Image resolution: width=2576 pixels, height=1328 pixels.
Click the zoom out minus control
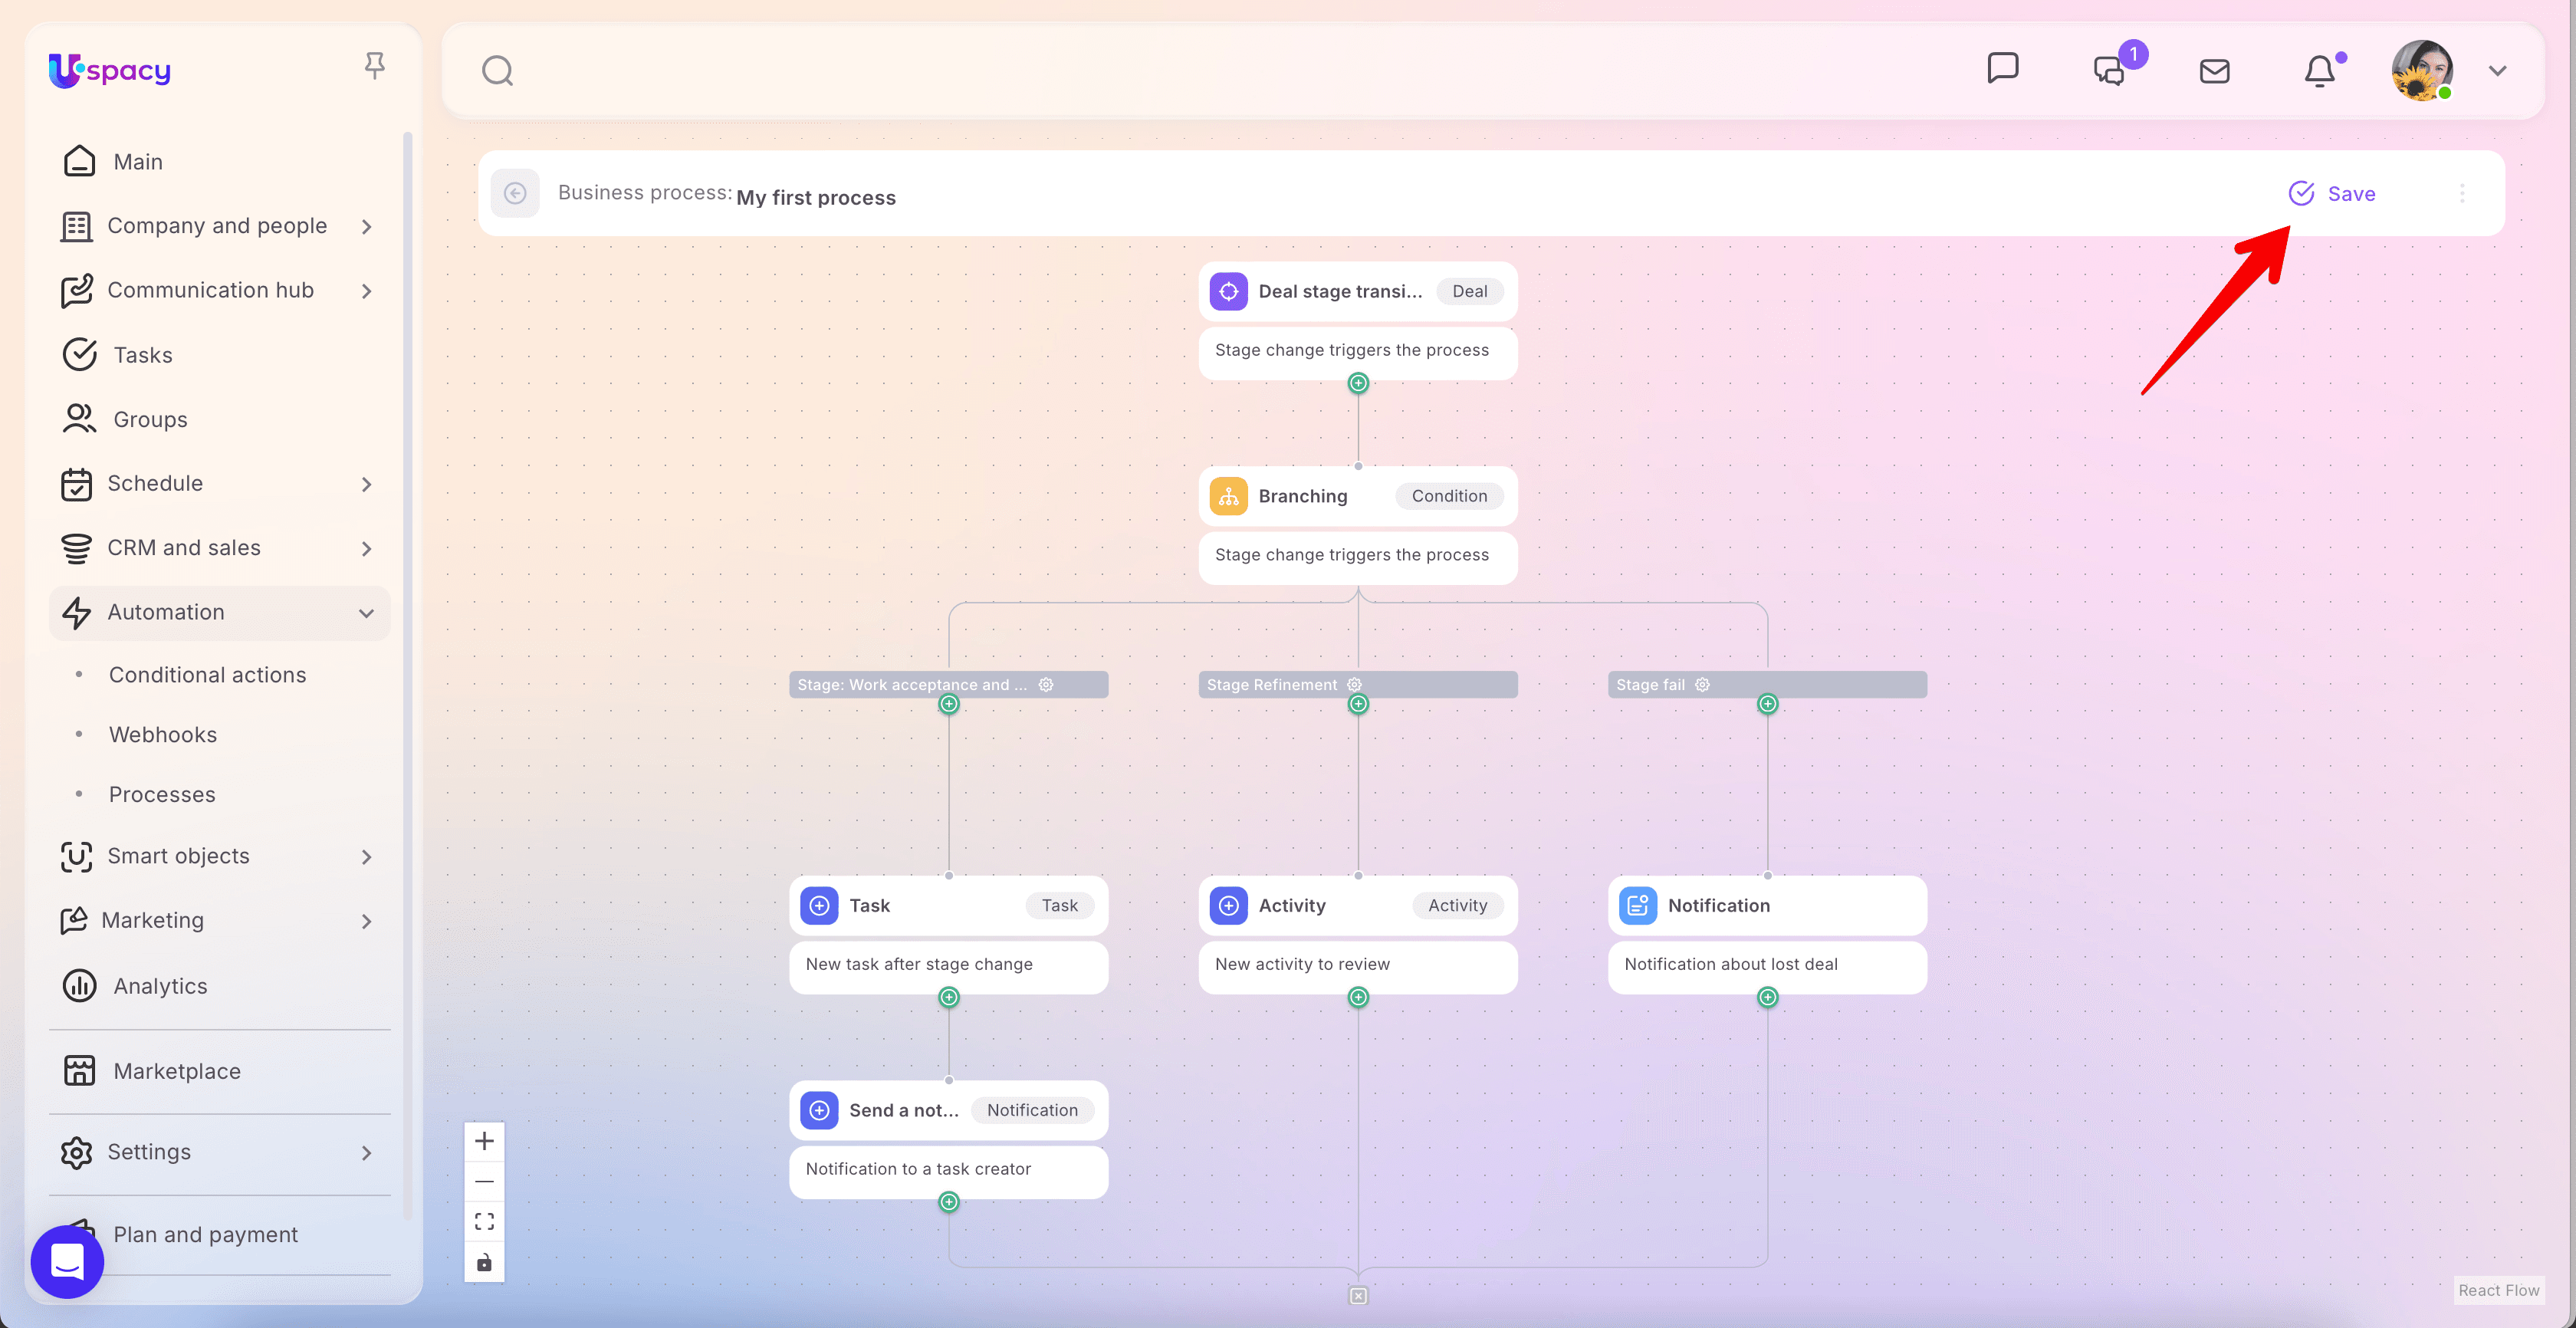pos(484,1181)
